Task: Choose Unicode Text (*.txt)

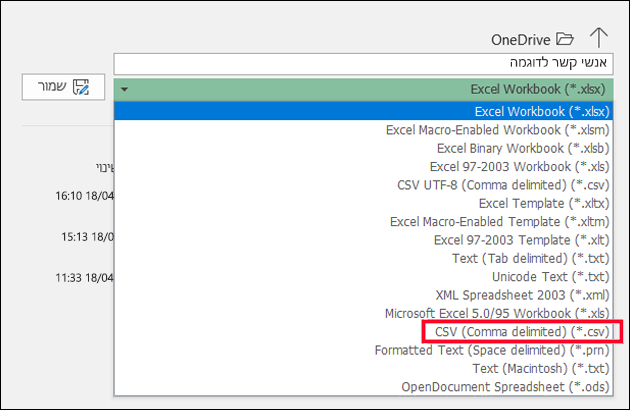Action: (x=363, y=277)
